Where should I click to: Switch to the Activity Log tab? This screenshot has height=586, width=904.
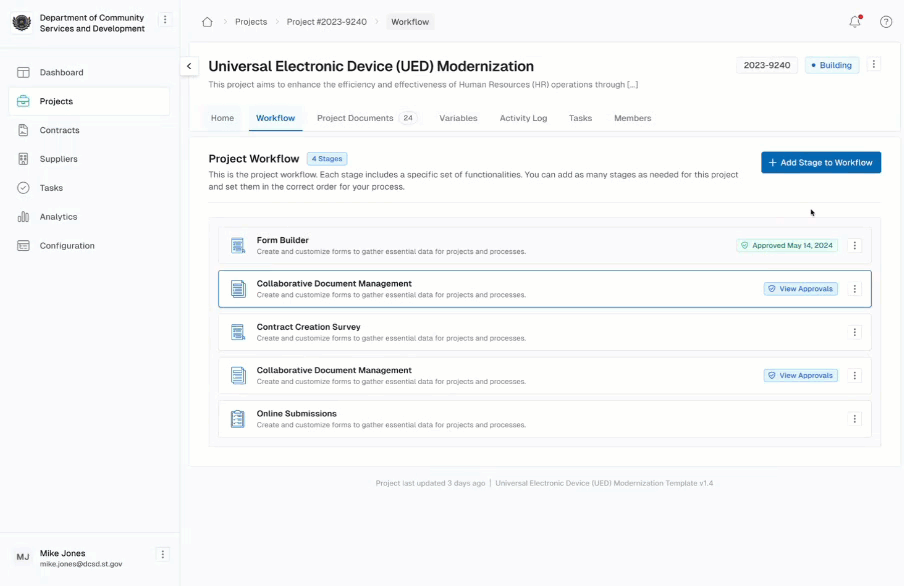(x=523, y=118)
